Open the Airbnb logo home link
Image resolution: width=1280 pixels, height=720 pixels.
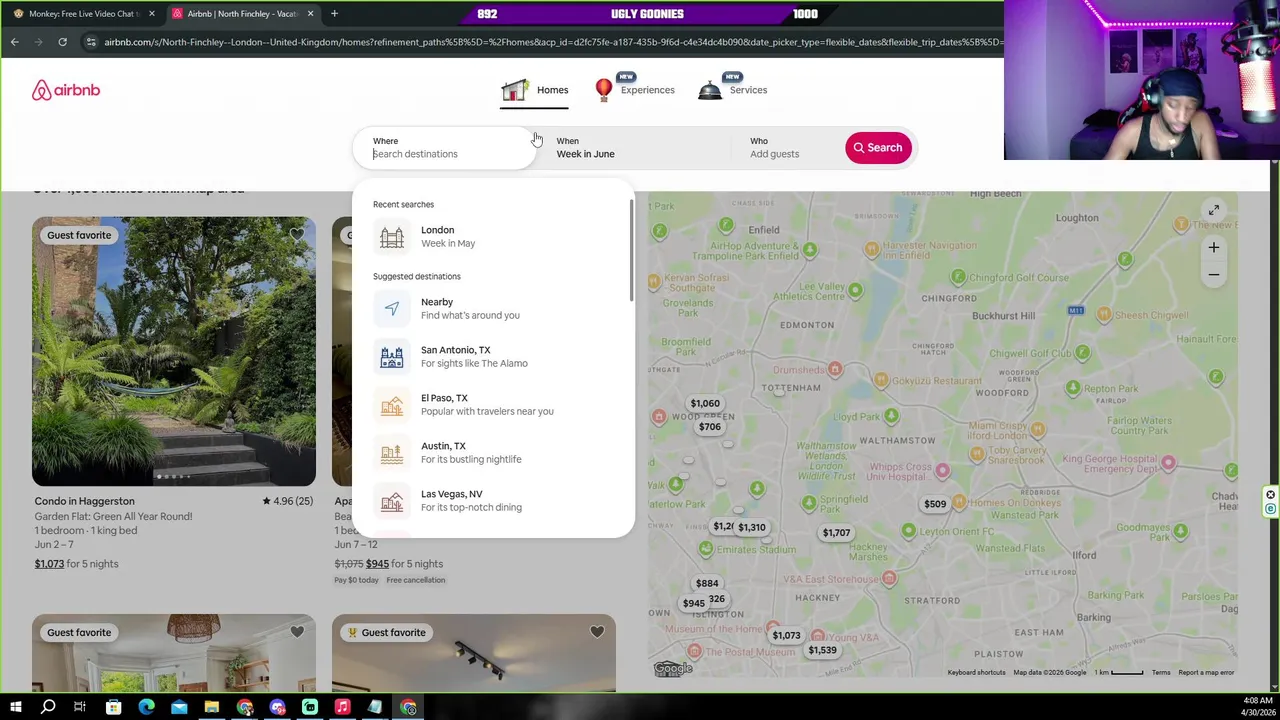[x=66, y=90]
